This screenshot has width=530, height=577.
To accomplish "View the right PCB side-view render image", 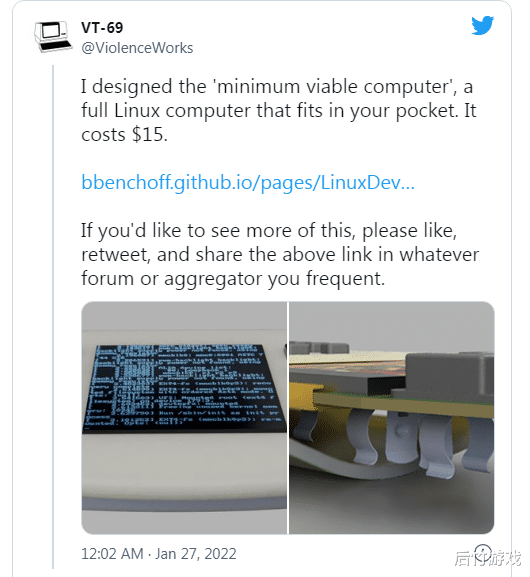I will (x=392, y=418).
